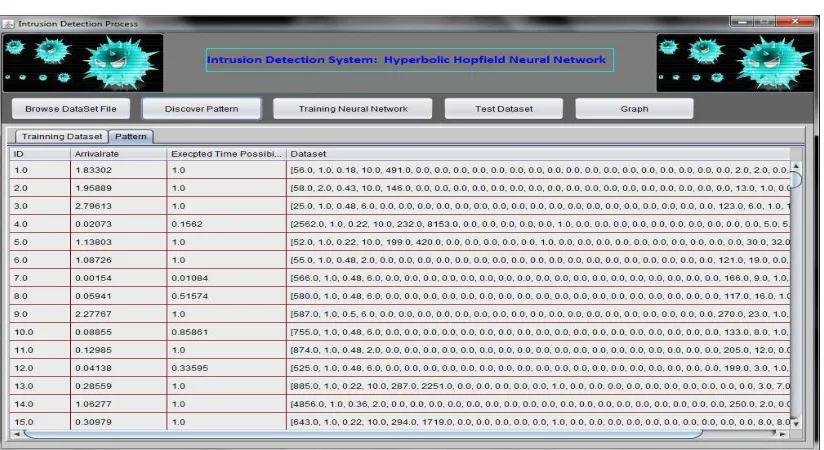Viewport: 824px width, 450px height.
Task: Run the Discover Pattern button
Action: click(201, 109)
